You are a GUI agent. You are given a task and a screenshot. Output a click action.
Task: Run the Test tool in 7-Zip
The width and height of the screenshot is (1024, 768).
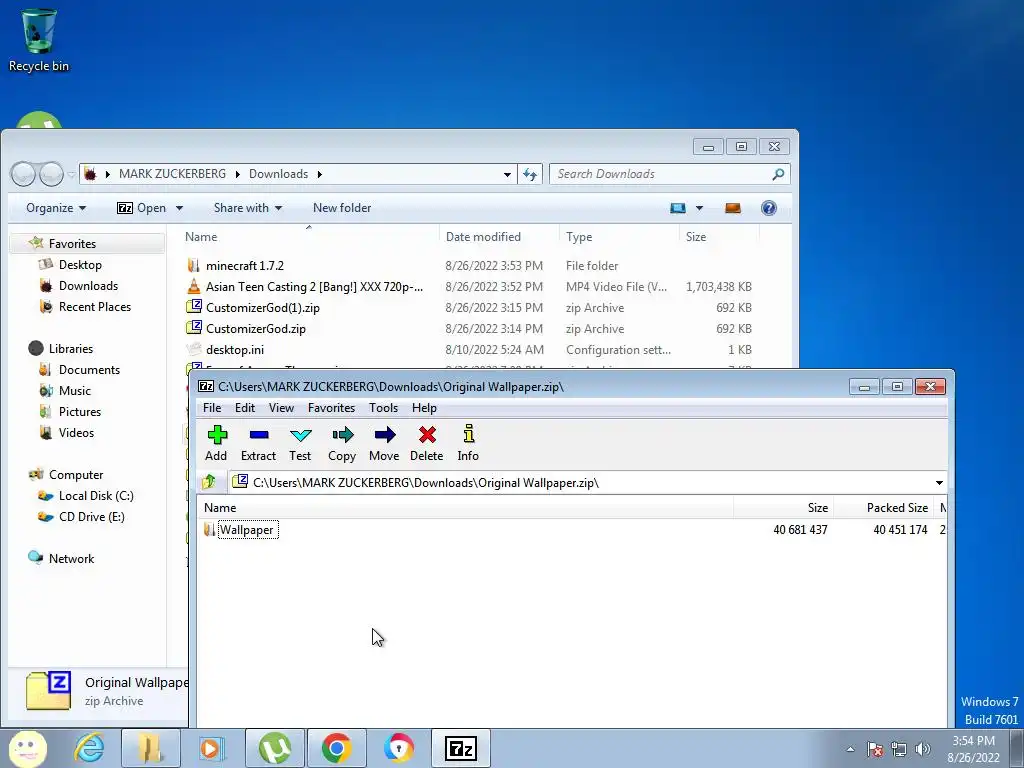coord(300,443)
